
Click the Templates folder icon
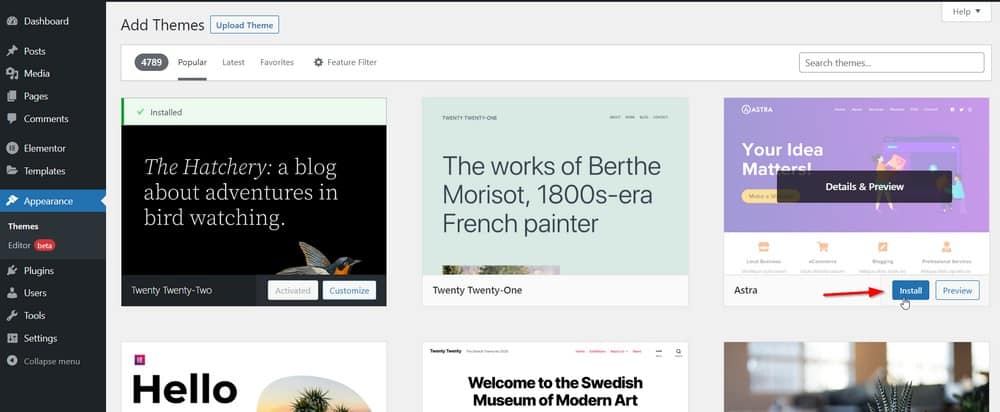12,171
